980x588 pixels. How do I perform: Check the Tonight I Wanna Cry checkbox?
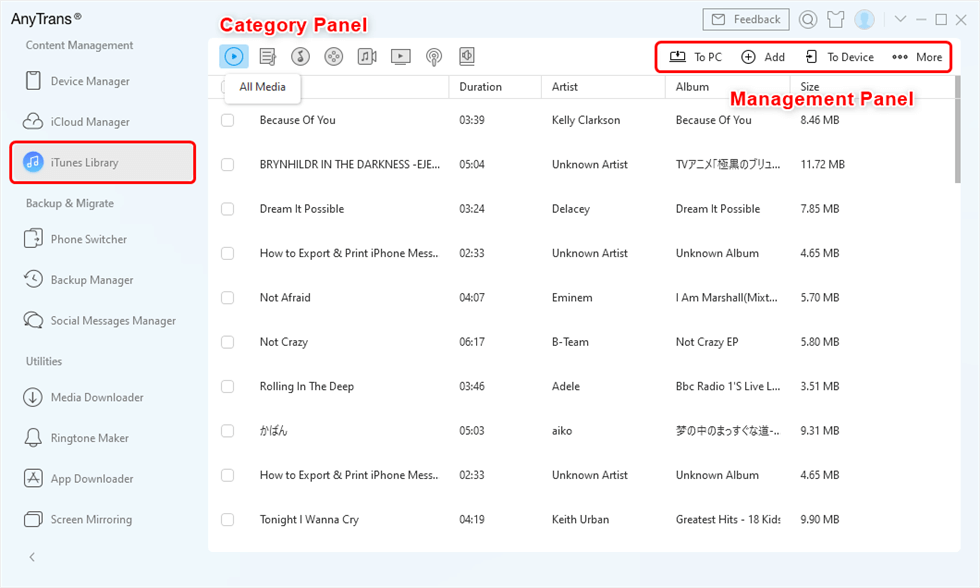pyautogui.click(x=228, y=519)
